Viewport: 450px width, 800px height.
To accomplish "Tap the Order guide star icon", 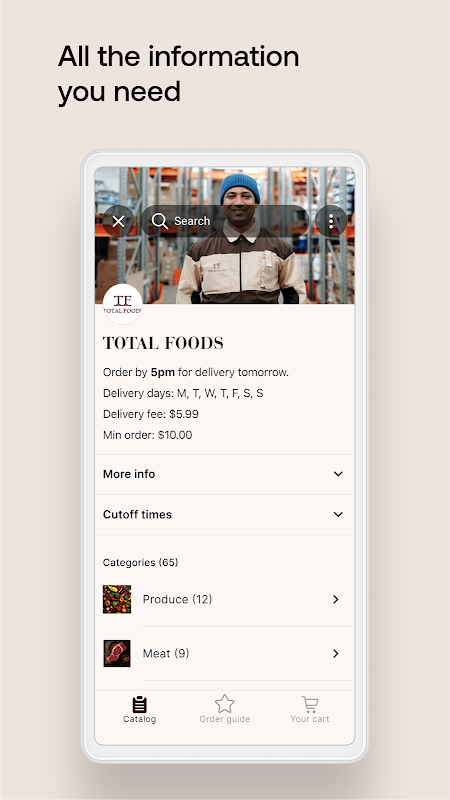I will 224,704.
